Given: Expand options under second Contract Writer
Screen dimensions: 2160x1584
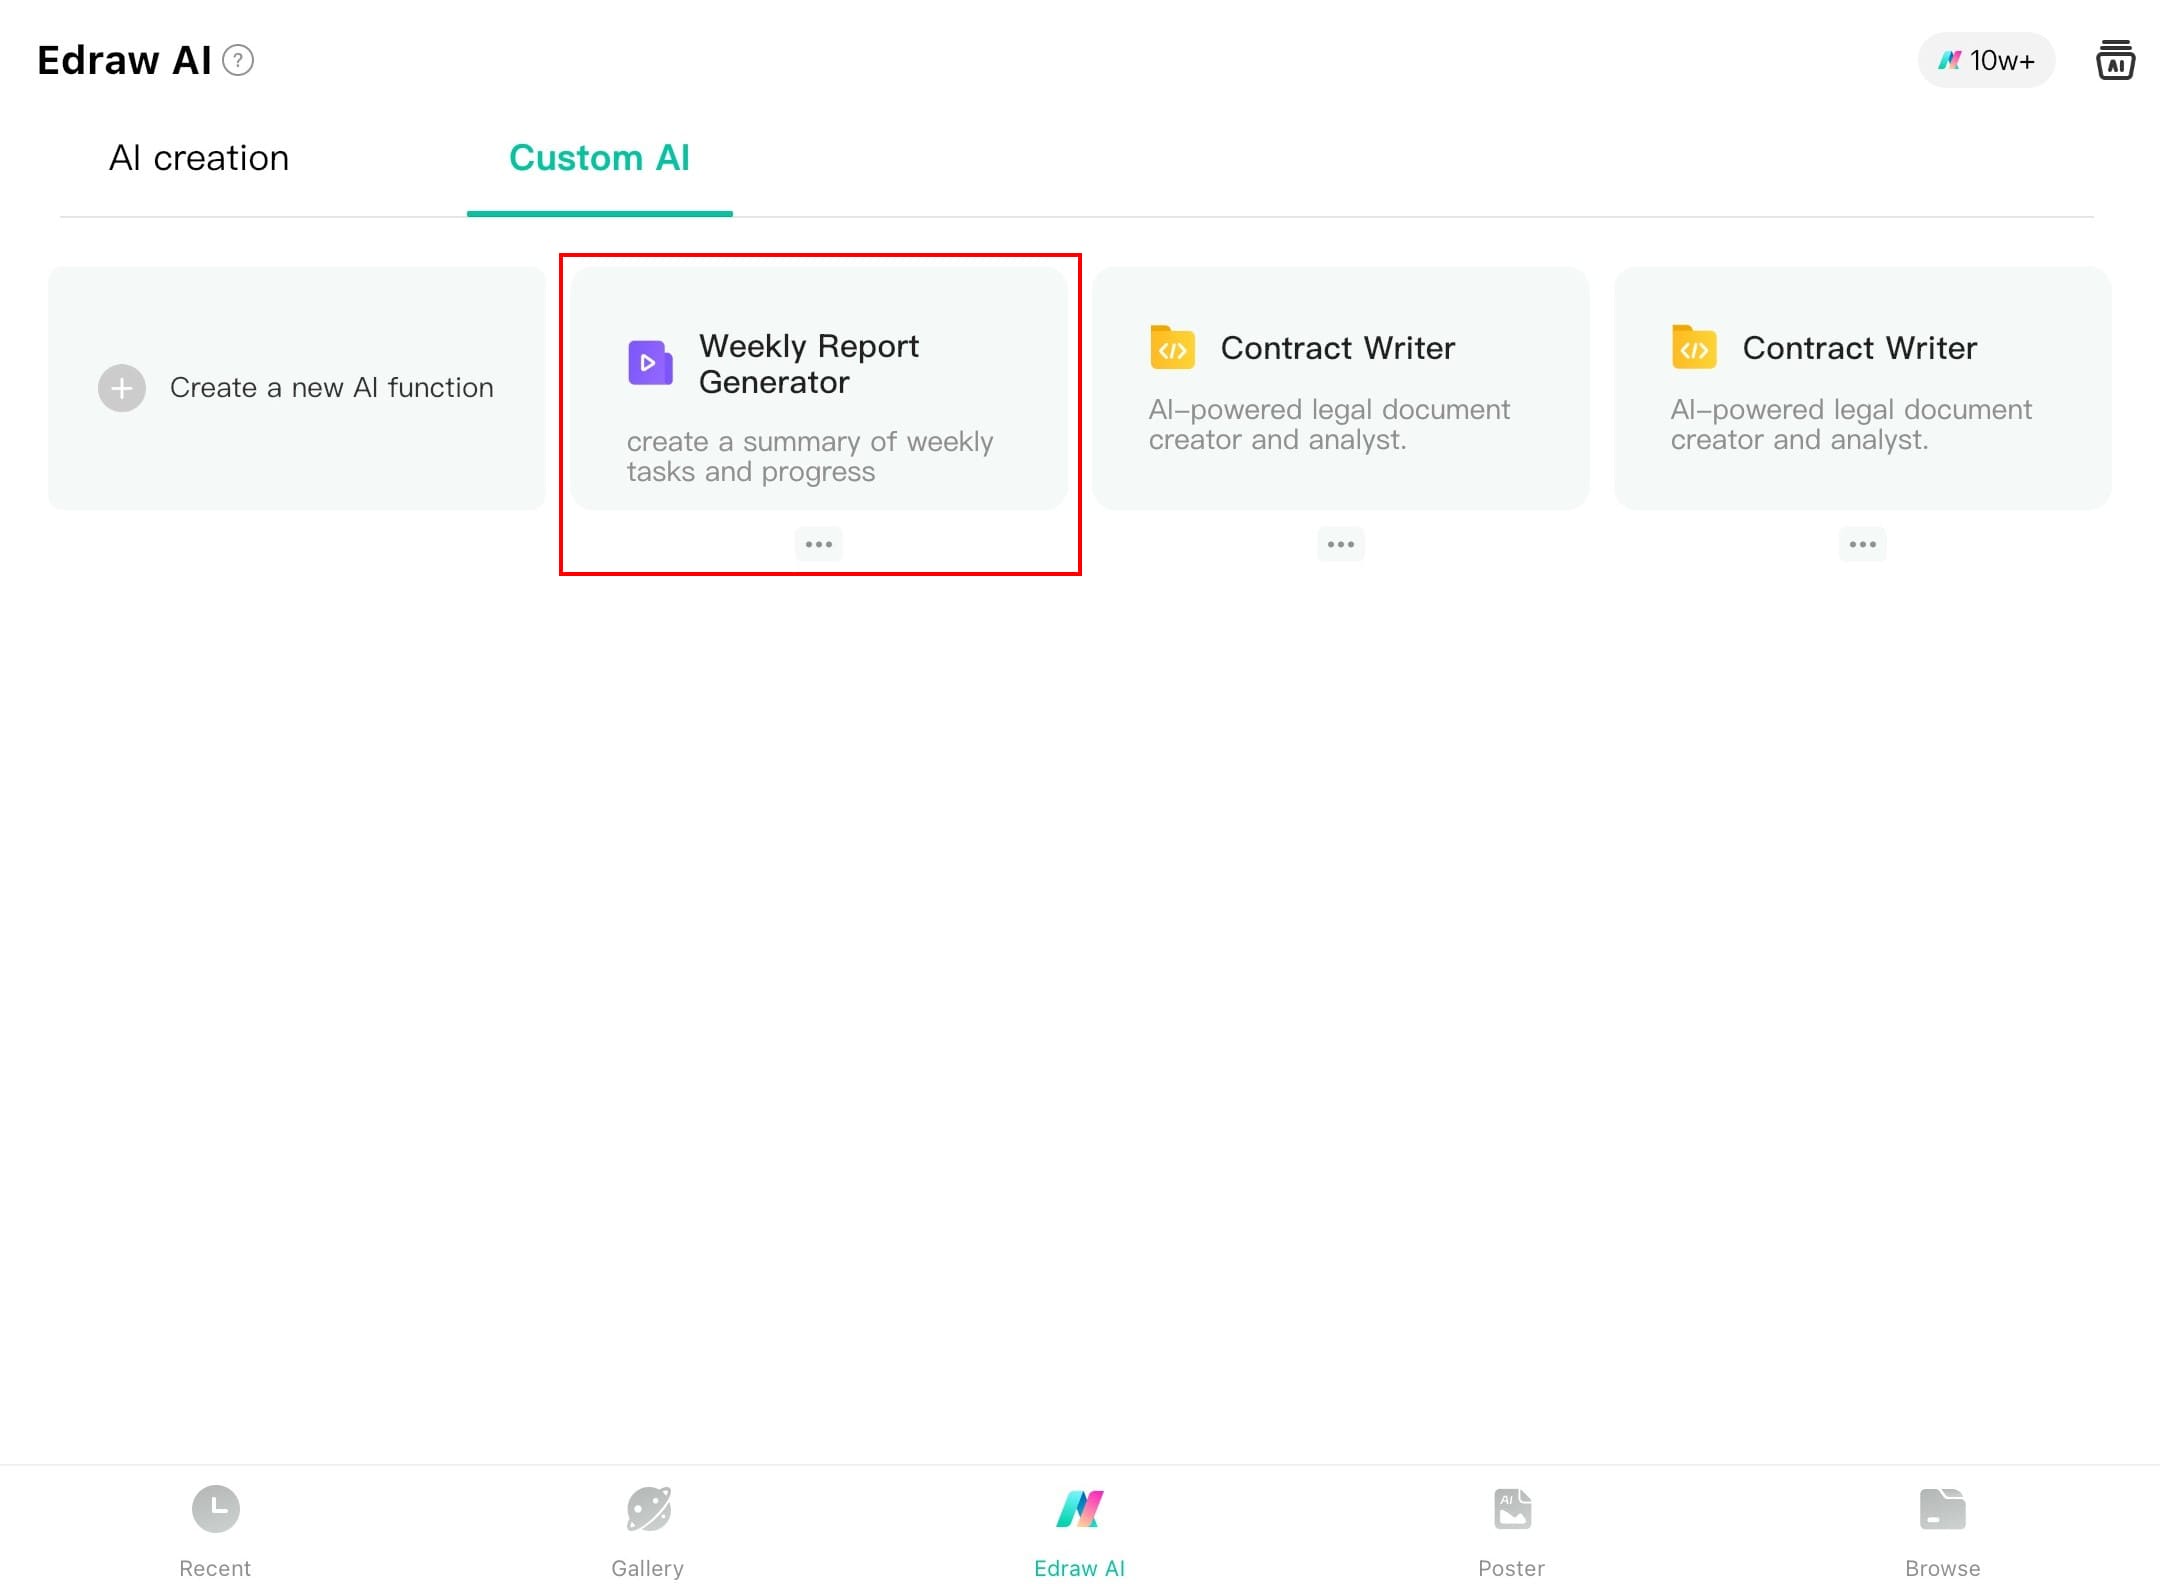Looking at the screenshot, I should pyautogui.click(x=1862, y=544).
